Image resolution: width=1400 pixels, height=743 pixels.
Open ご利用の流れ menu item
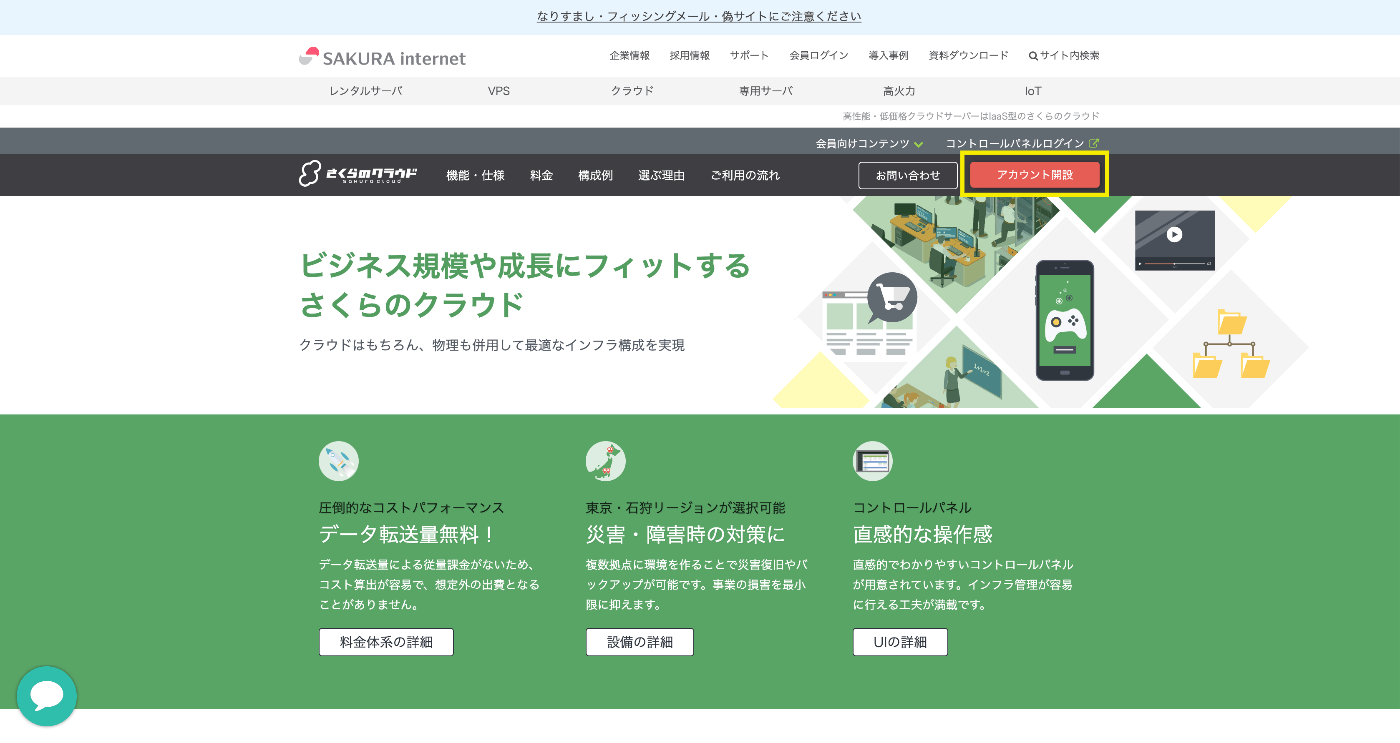tap(745, 175)
